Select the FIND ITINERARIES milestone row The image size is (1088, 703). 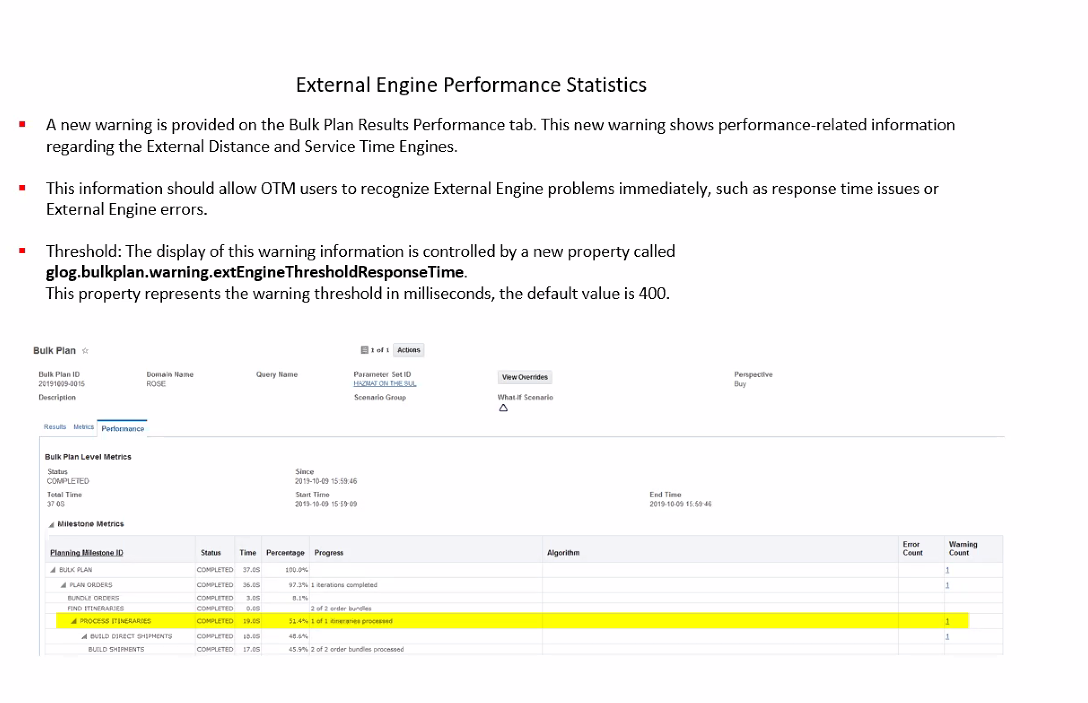coord(95,608)
